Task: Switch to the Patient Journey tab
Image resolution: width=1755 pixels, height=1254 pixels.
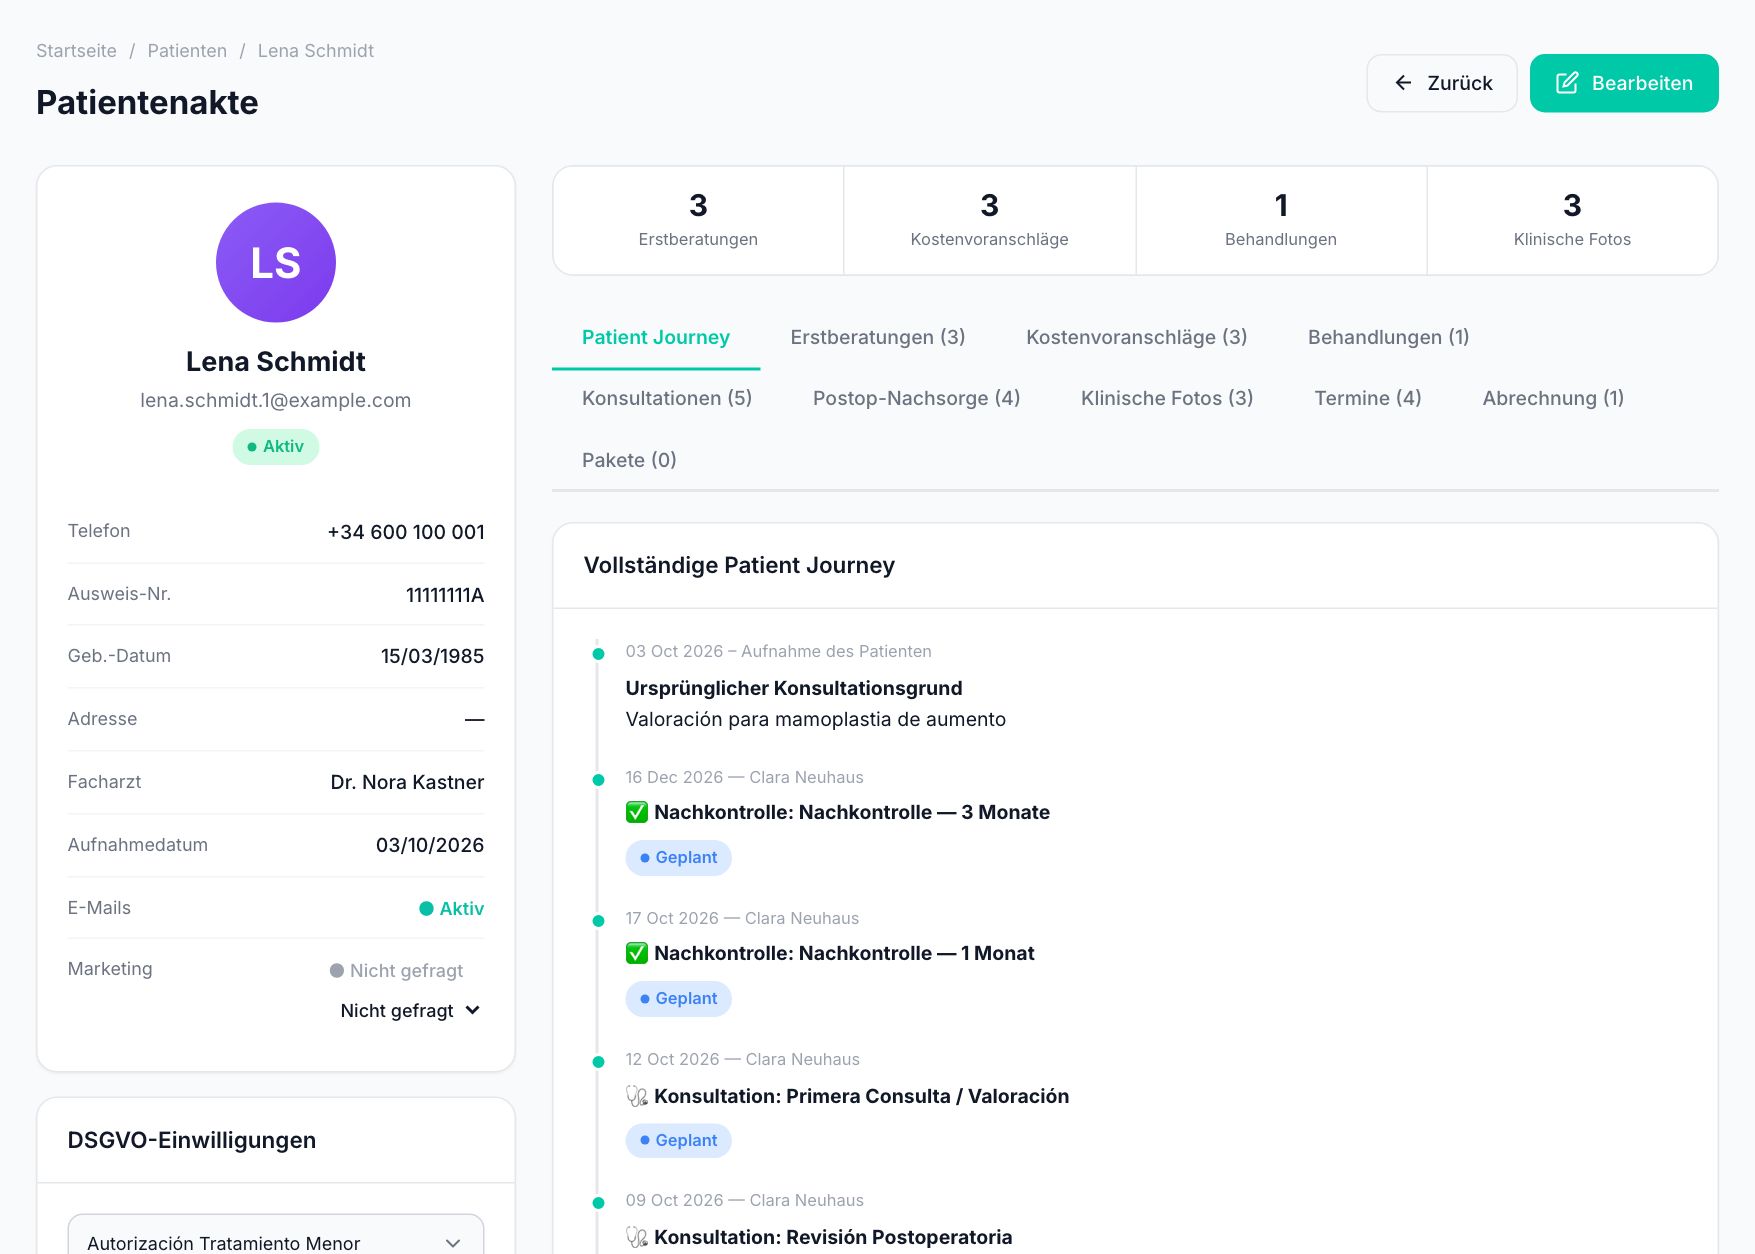Action: tap(656, 337)
